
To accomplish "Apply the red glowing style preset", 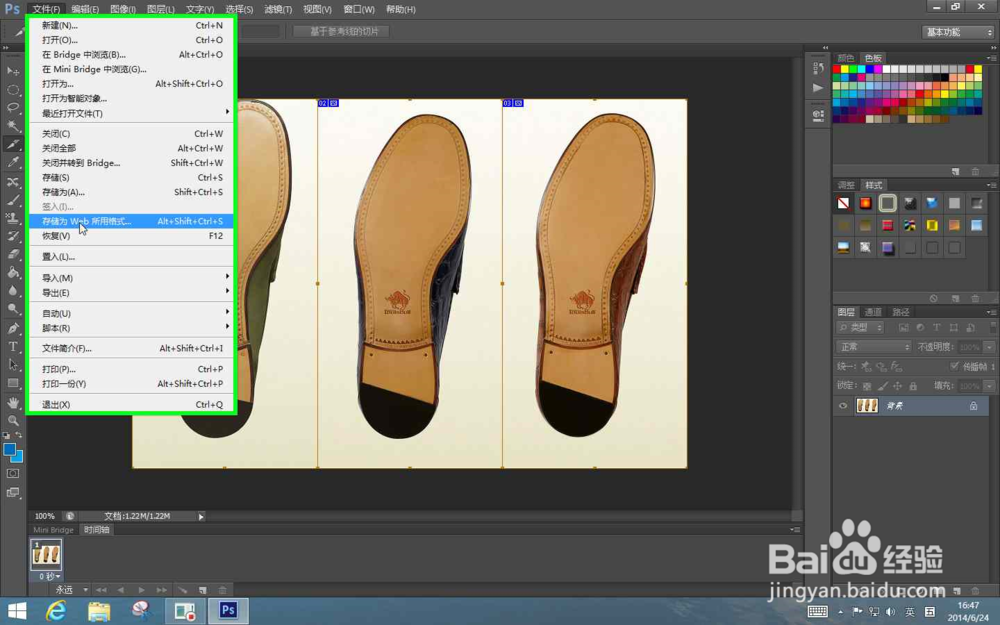I will coord(865,203).
